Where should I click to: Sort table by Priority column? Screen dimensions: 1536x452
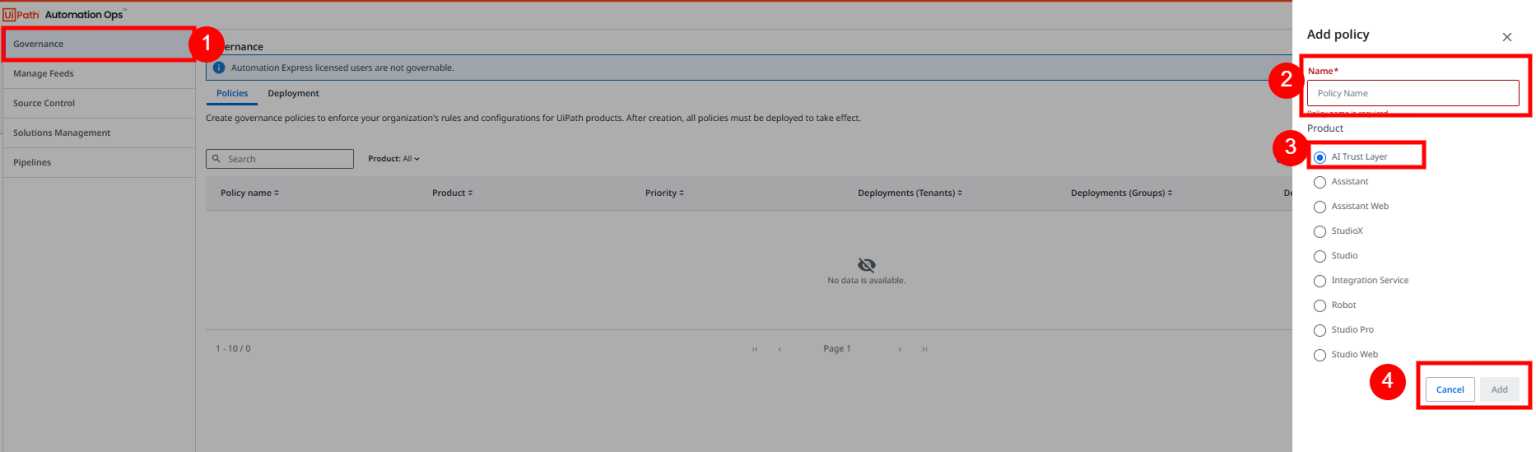[x=664, y=193]
